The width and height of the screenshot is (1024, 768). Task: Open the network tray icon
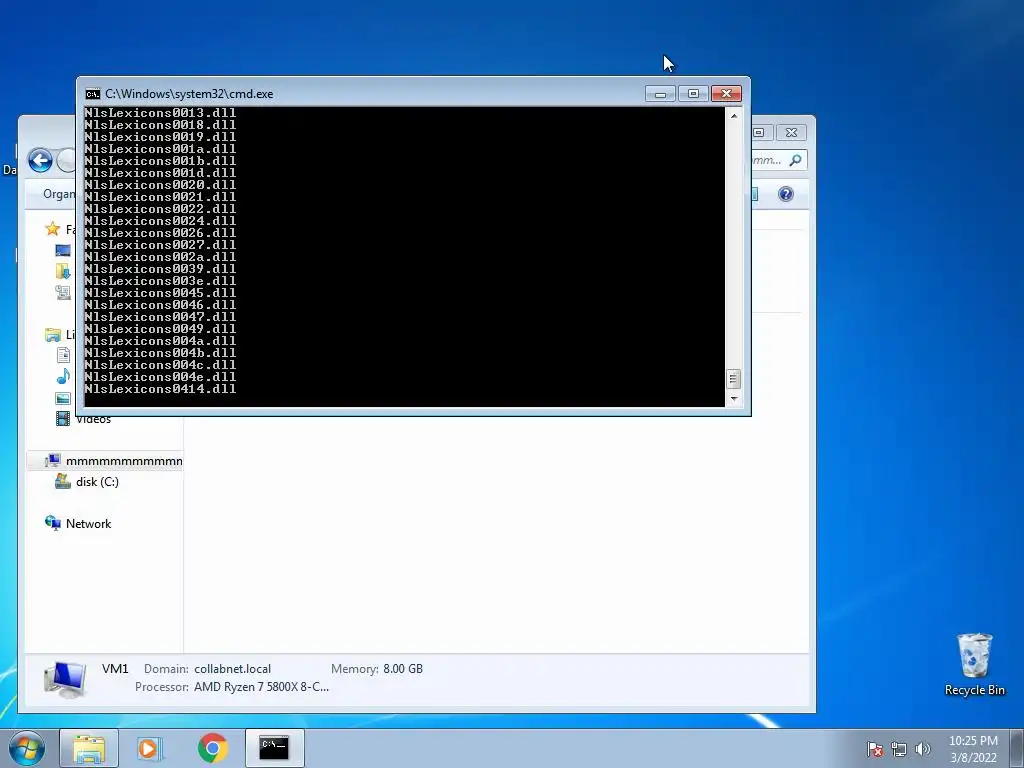899,749
